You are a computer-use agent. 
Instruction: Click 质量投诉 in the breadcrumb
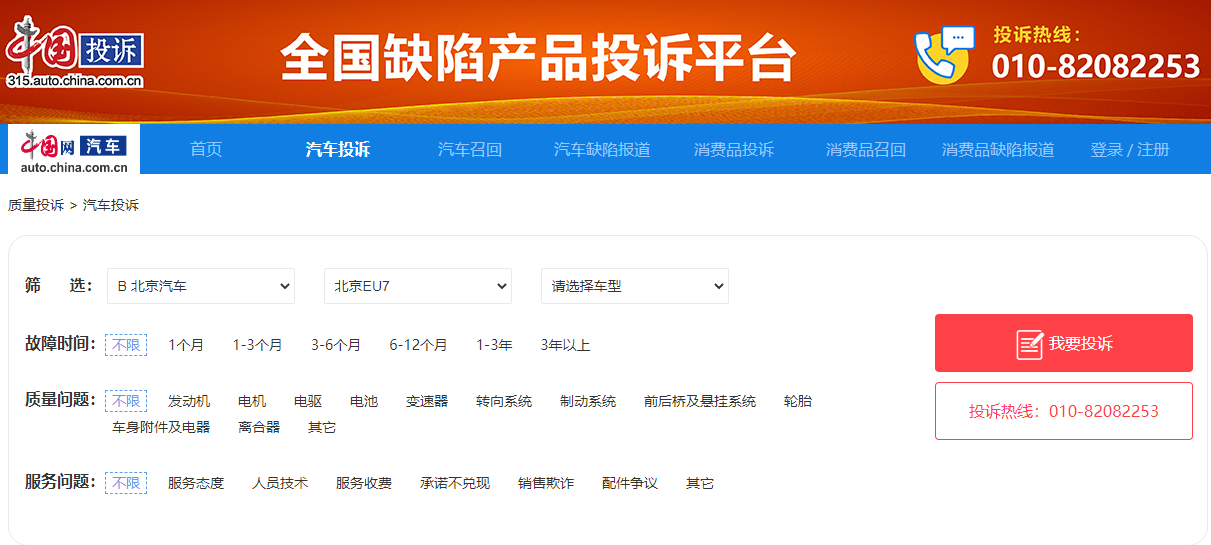pos(36,205)
